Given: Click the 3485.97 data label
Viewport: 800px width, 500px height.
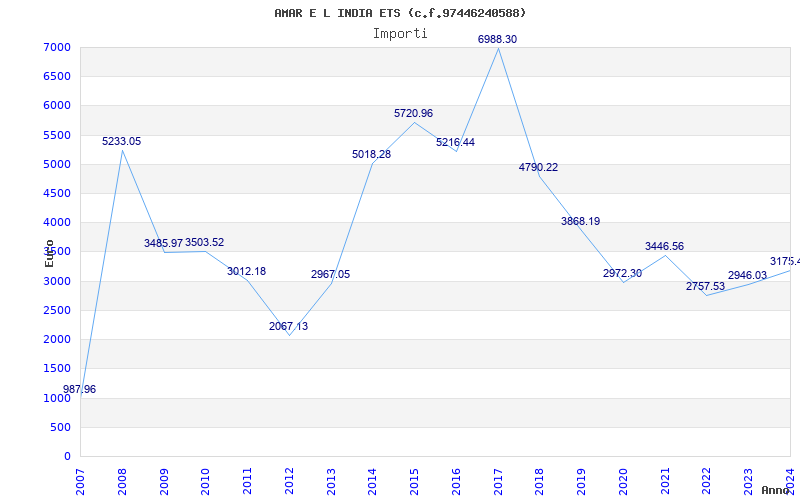Looking at the screenshot, I should [163, 243].
